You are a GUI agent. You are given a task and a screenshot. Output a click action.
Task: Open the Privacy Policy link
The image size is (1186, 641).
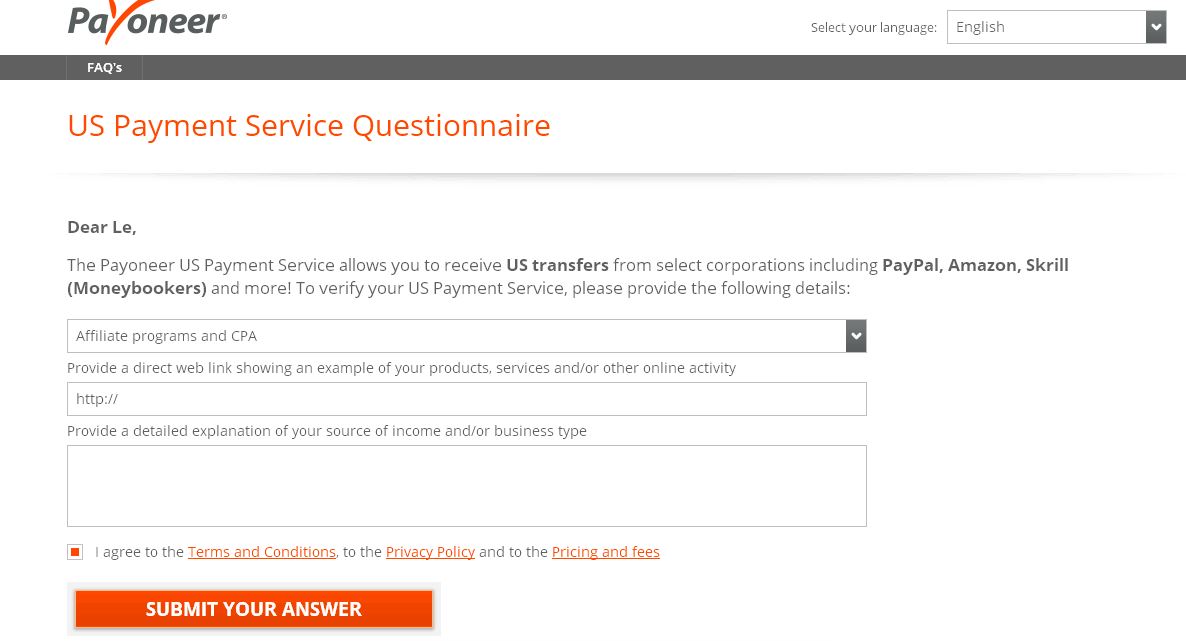tap(430, 552)
